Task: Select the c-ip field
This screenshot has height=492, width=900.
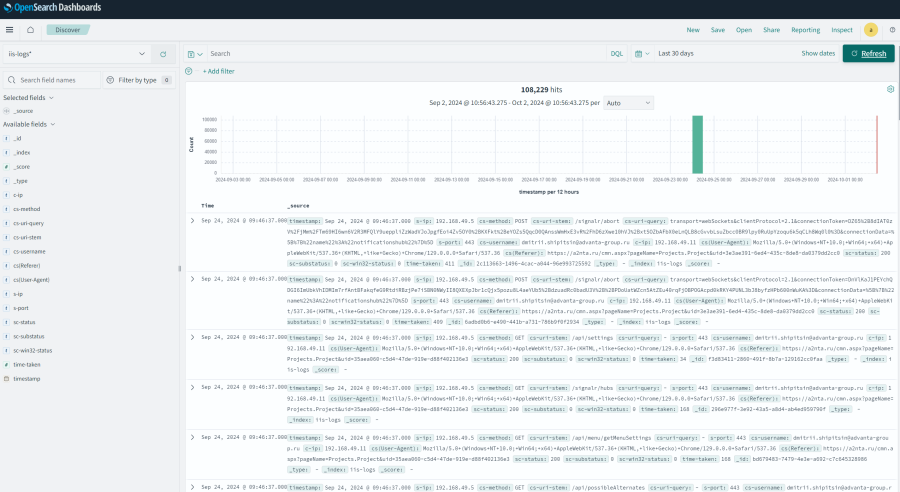Action: 18,195
